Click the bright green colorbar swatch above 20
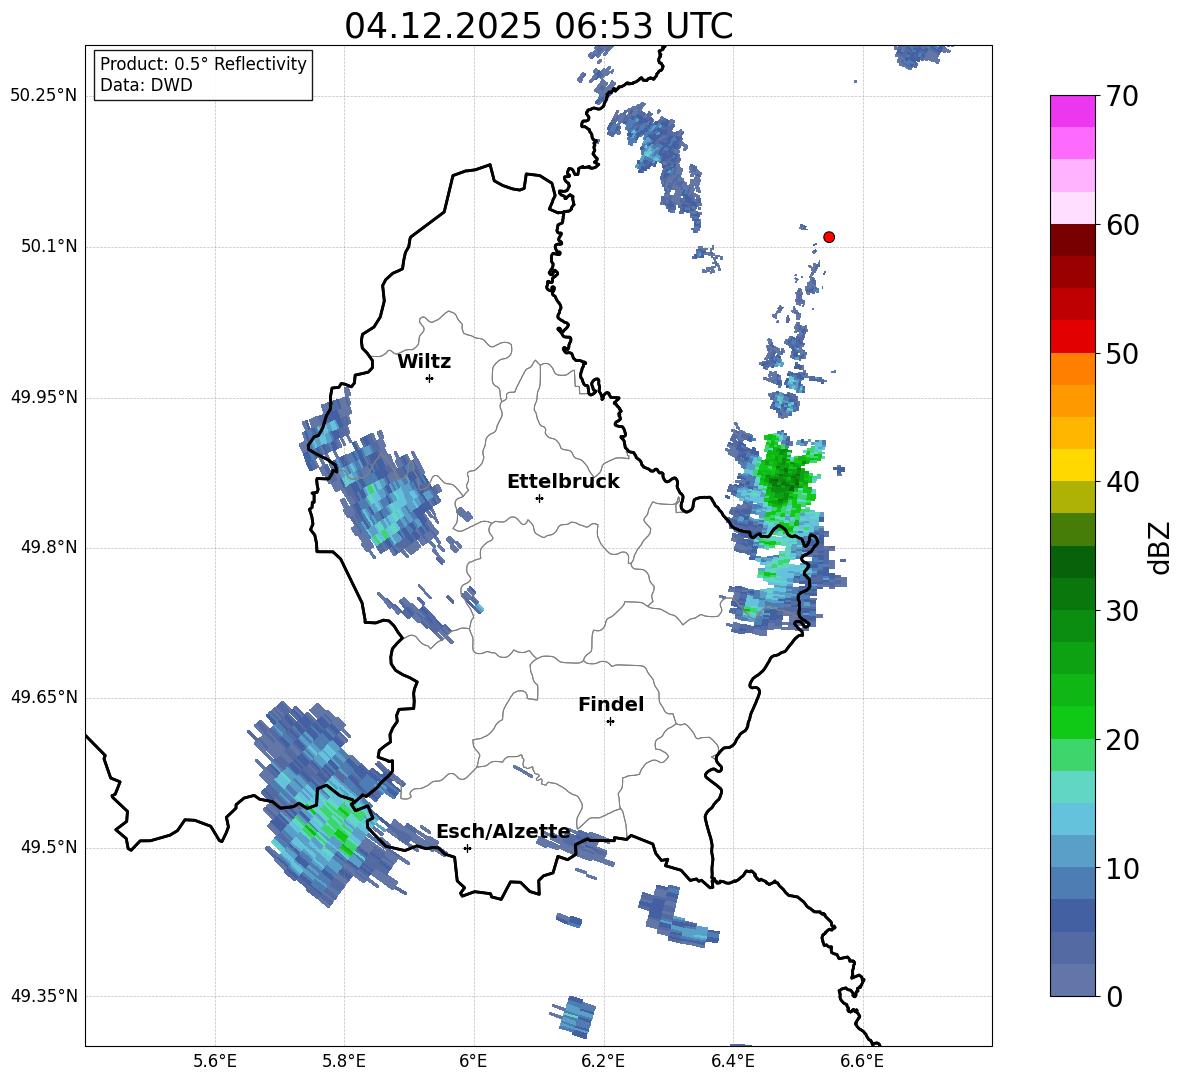The width and height of the screenshot is (1184, 1081). (x=1072, y=722)
